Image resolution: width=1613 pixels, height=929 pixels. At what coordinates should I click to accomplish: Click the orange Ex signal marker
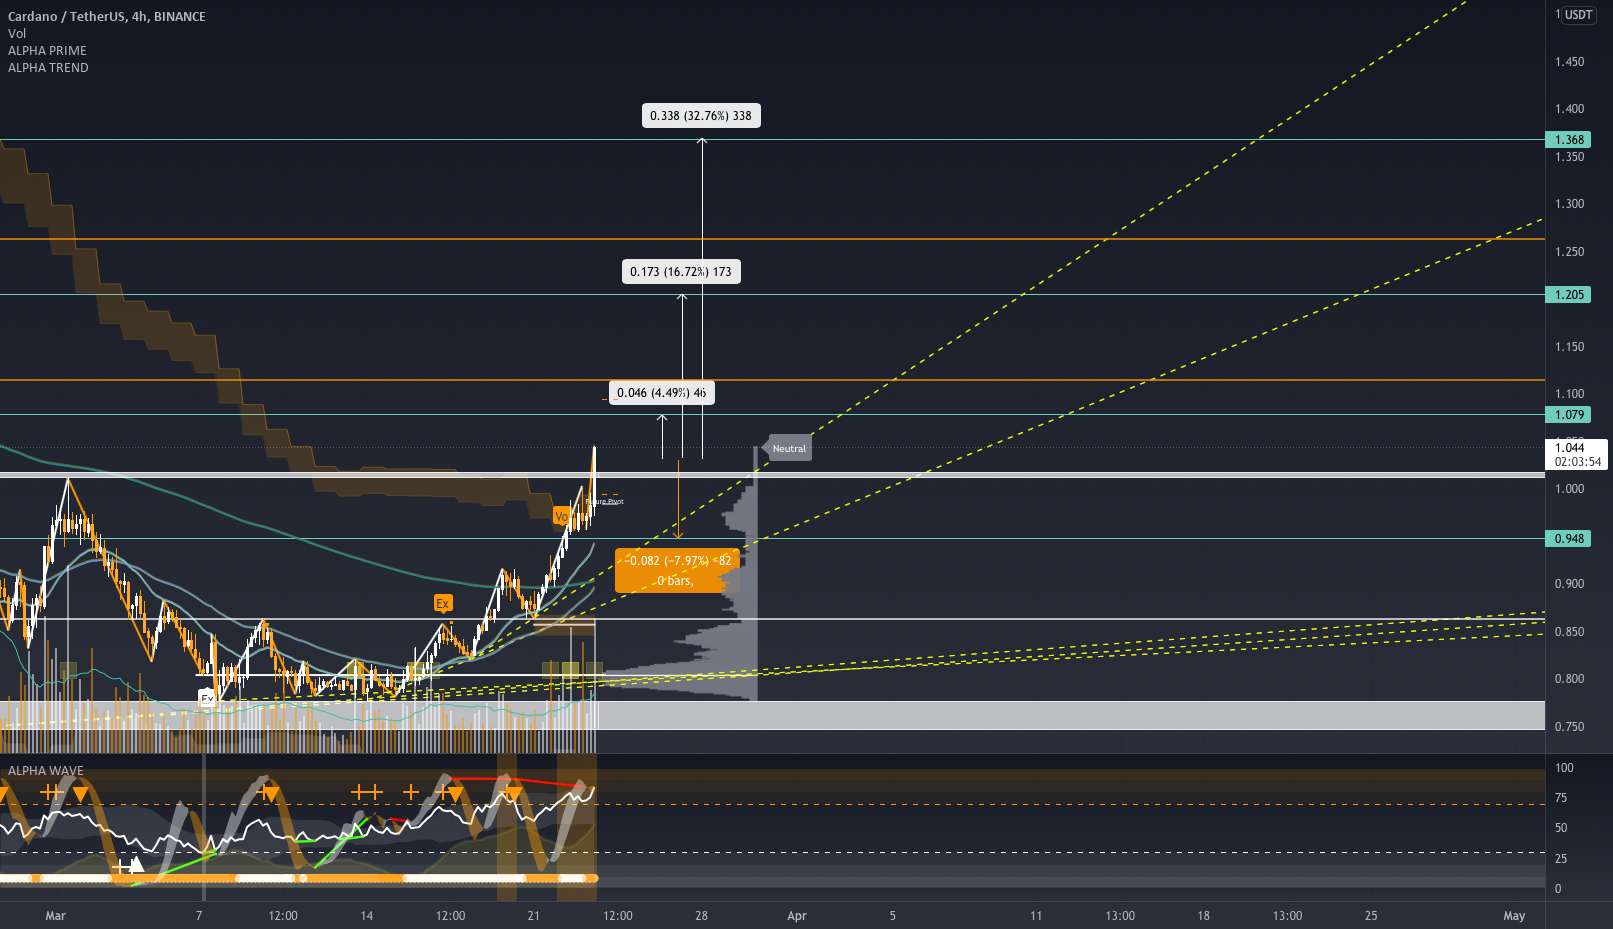pyautogui.click(x=442, y=603)
